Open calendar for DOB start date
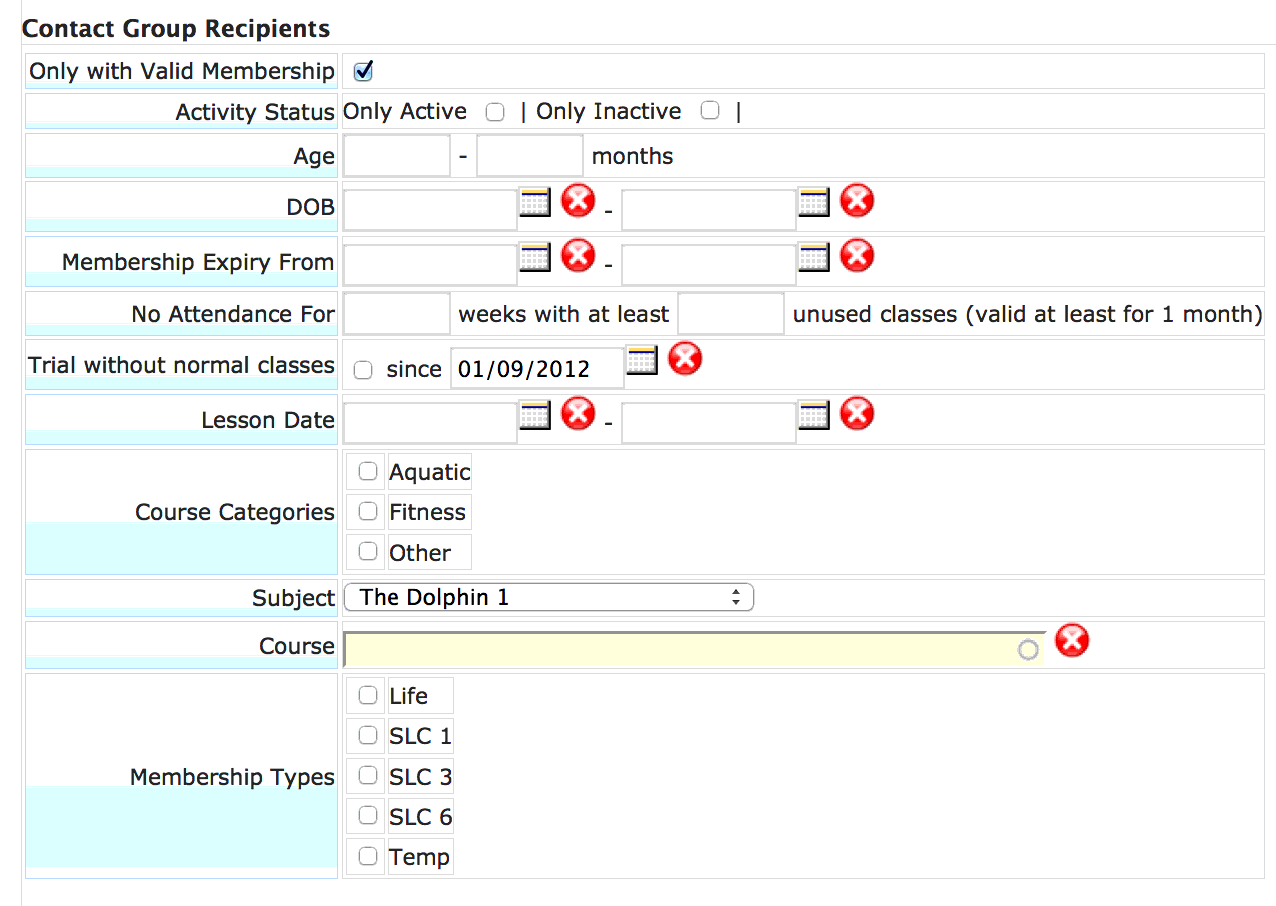This screenshot has width=1276, height=906. (x=535, y=202)
